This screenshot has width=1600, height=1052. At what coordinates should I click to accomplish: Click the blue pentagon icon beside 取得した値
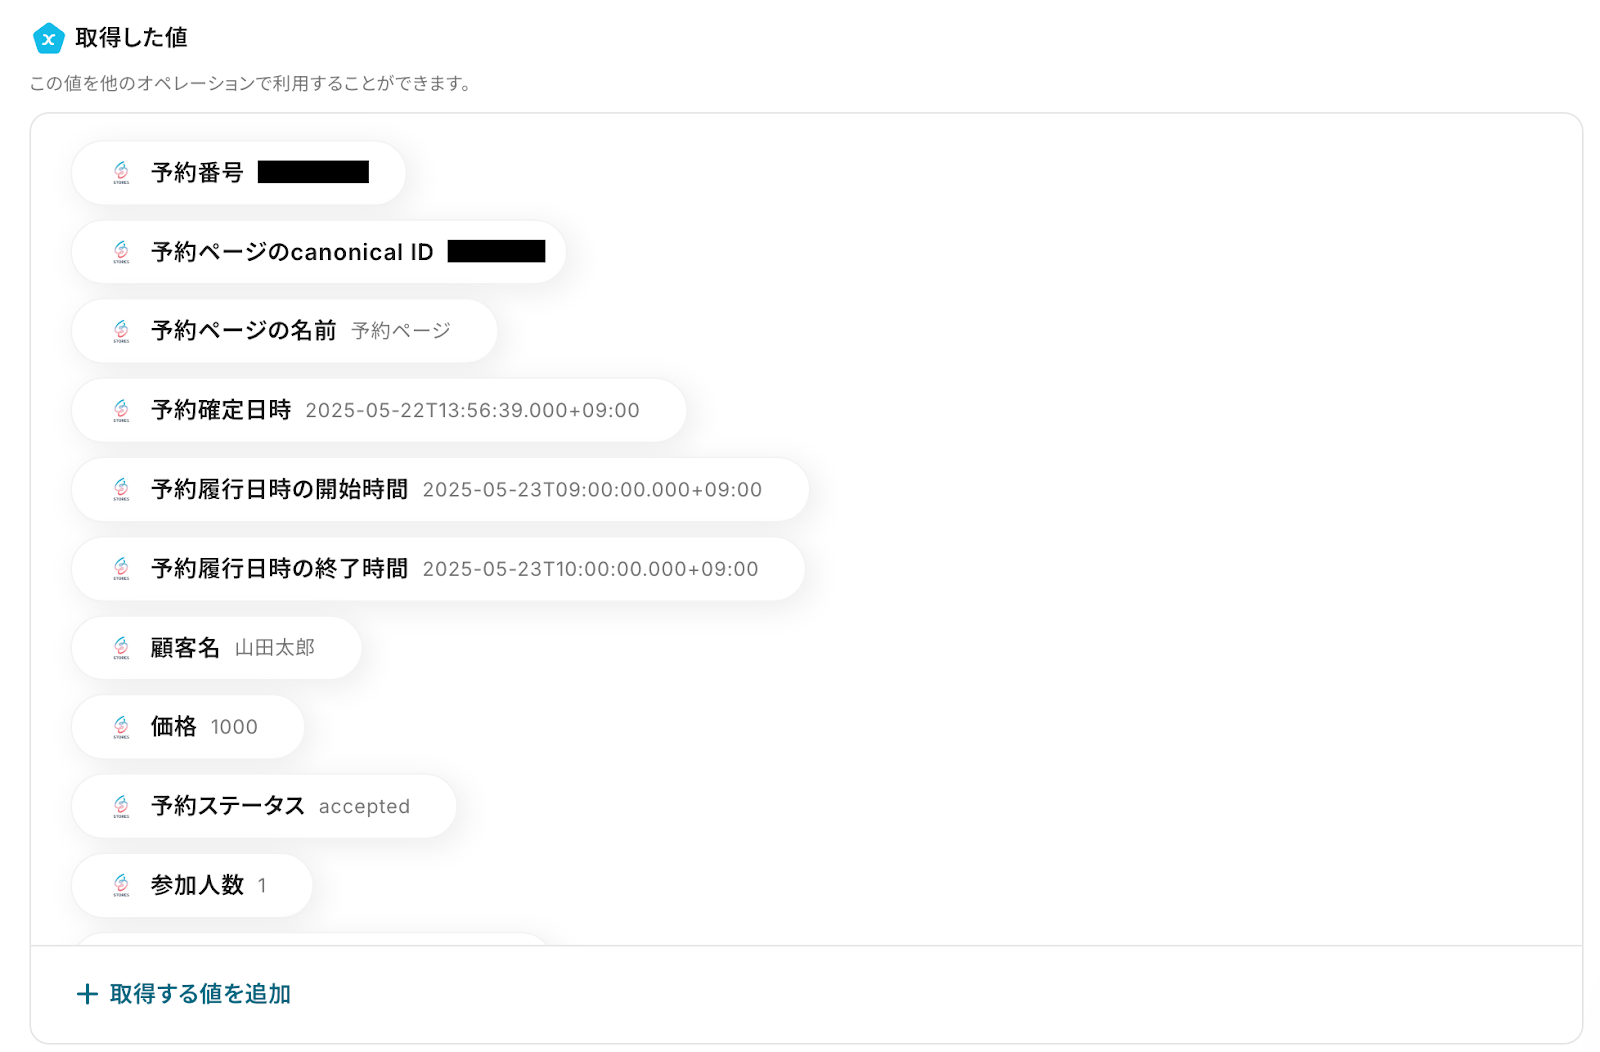pyautogui.click(x=48, y=38)
